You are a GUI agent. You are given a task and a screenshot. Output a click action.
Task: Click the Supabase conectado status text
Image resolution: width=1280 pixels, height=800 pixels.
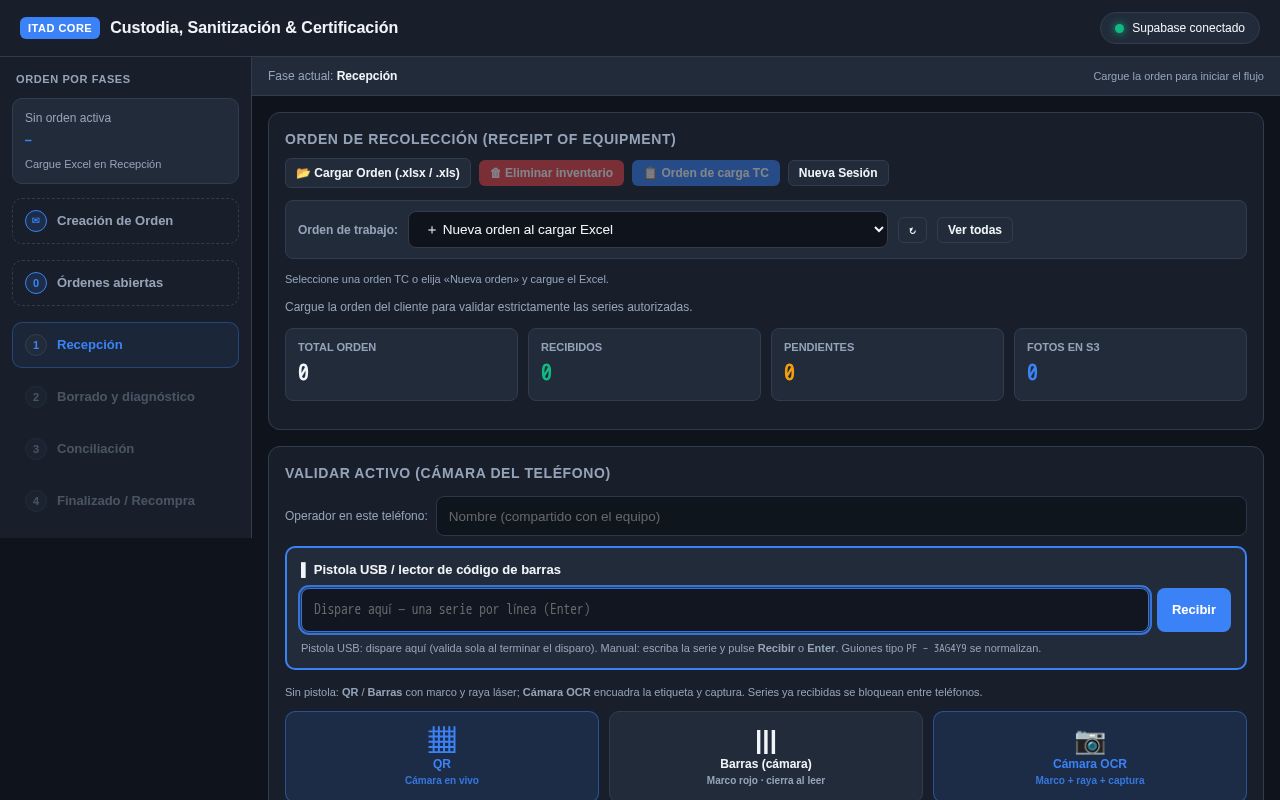pos(1188,28)
